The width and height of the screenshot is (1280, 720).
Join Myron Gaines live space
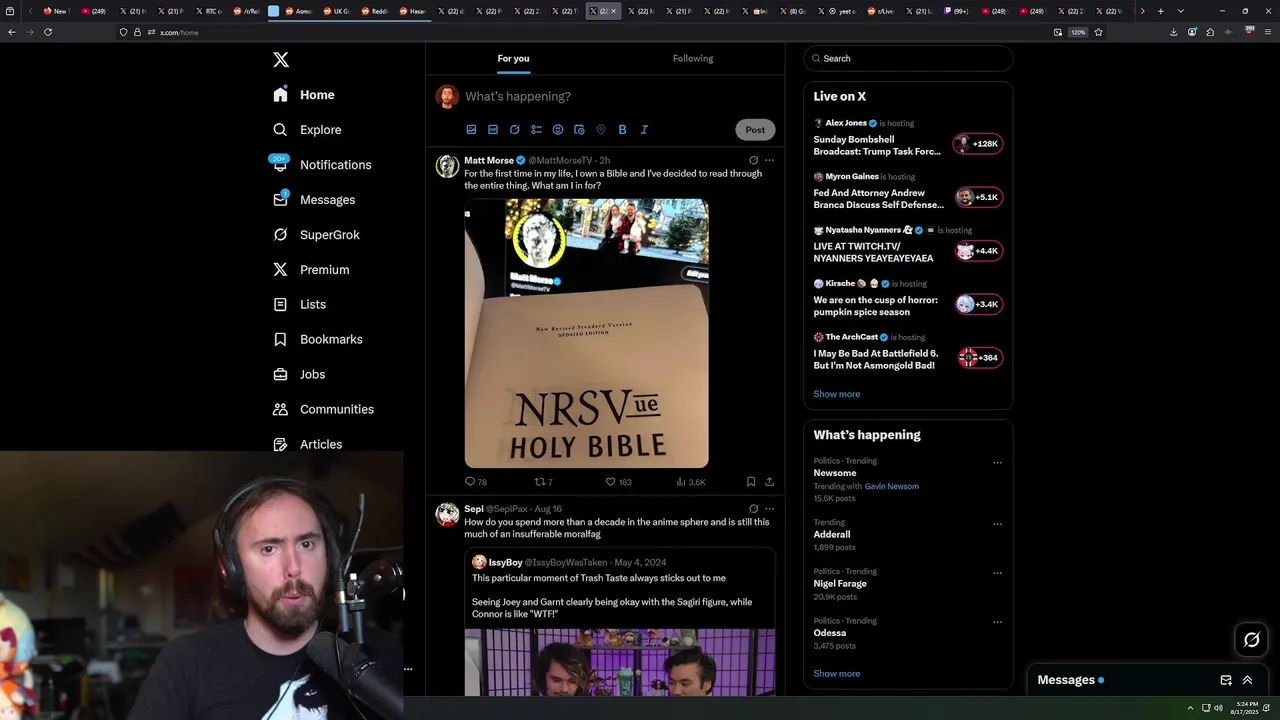(908, 192)
